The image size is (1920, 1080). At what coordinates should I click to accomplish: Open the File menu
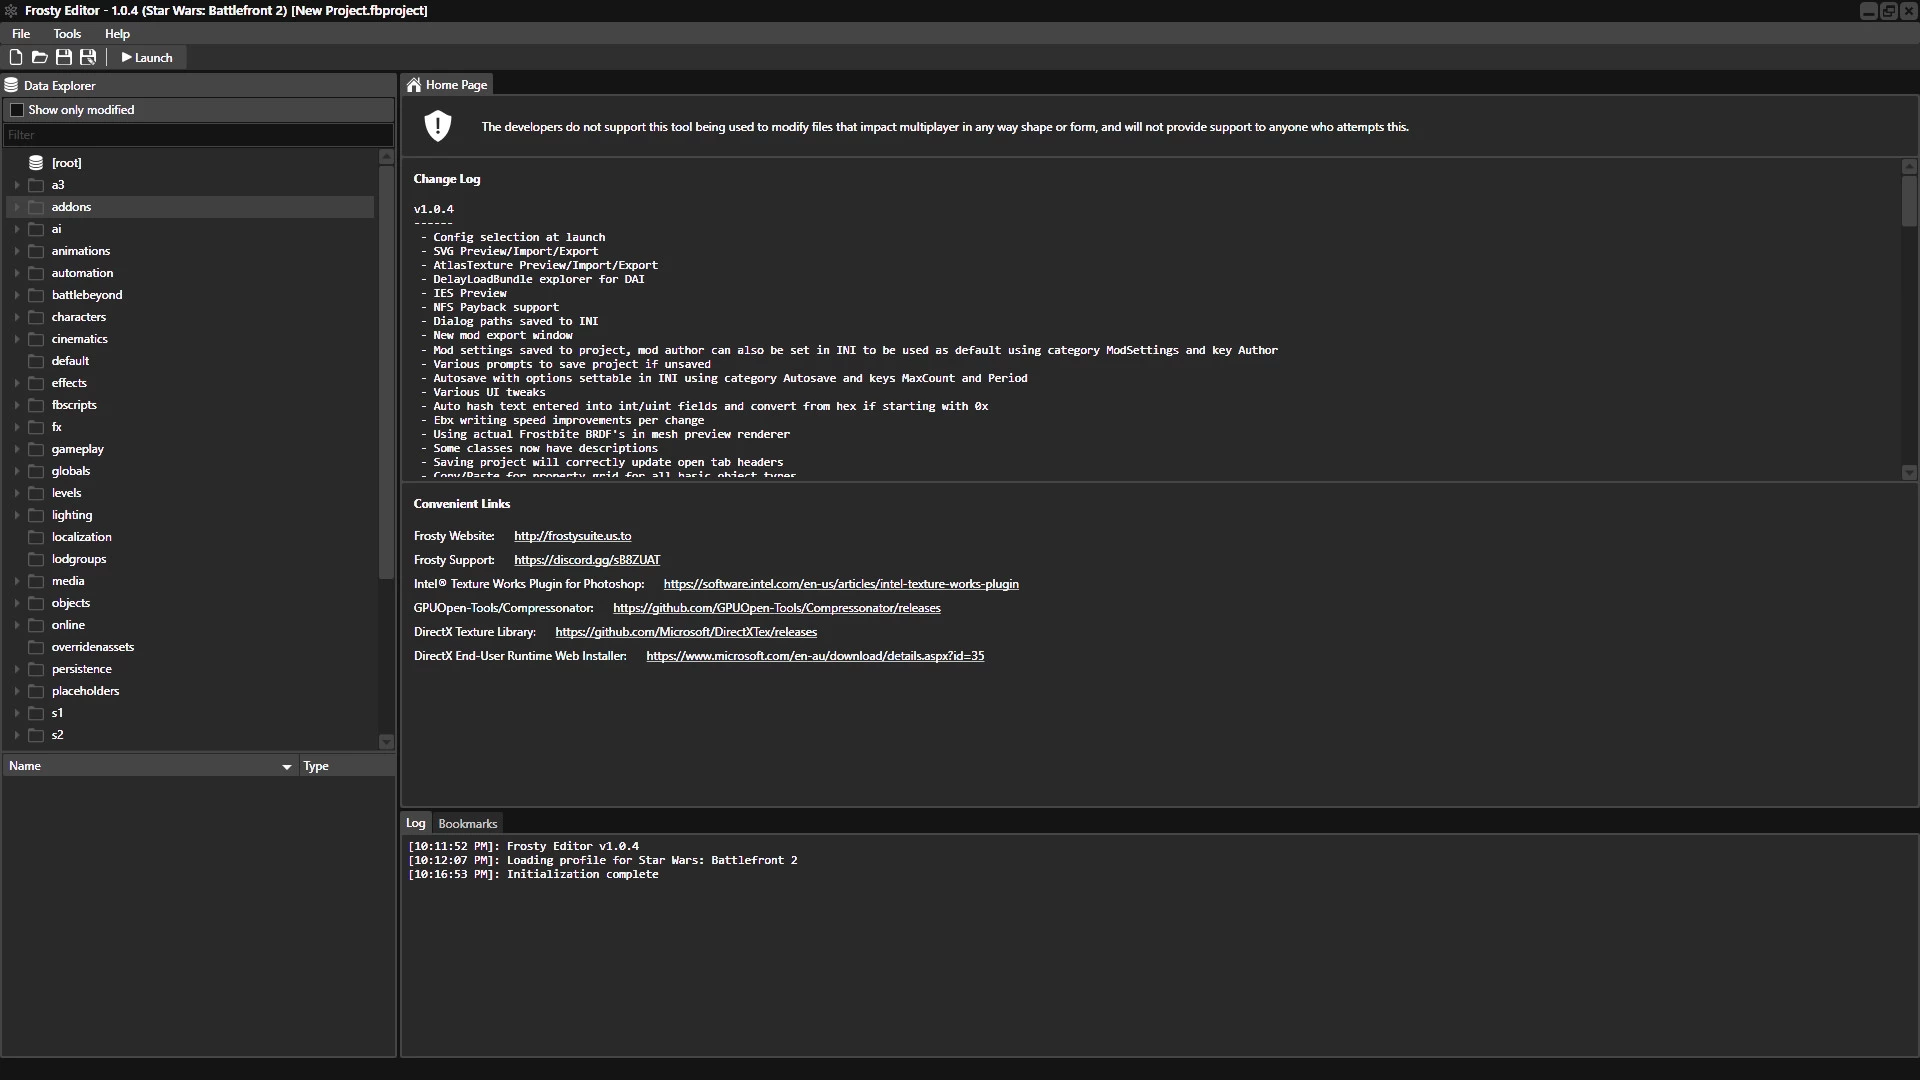tap(20, 33)
